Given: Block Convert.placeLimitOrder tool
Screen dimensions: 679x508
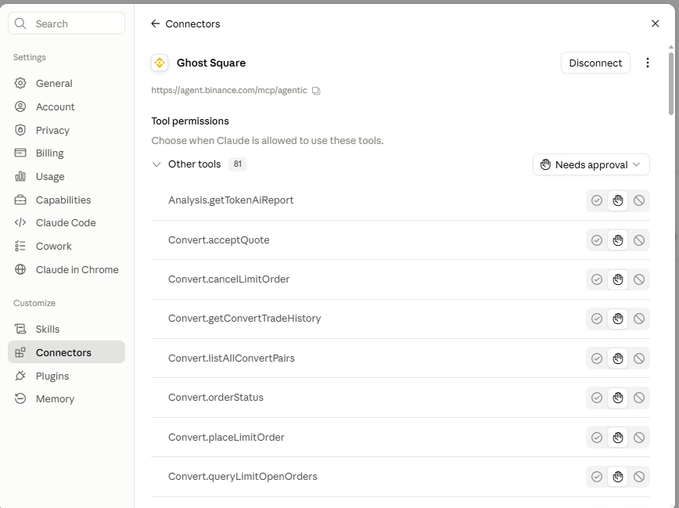Looking at the screenshot, I should coord(639,437).
